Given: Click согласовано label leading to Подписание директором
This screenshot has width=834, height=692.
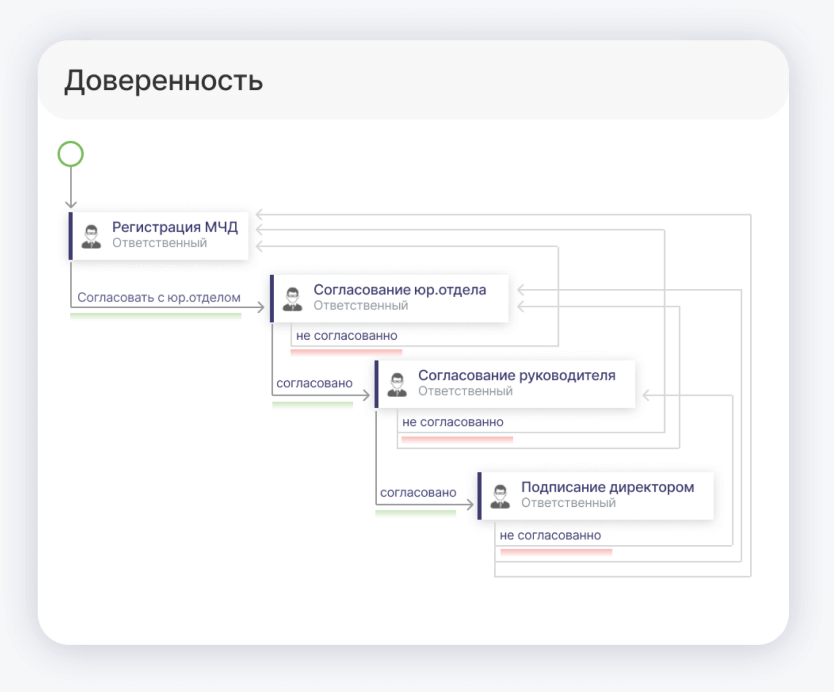Looking at the screenshot, I should (x=418, y=493).
